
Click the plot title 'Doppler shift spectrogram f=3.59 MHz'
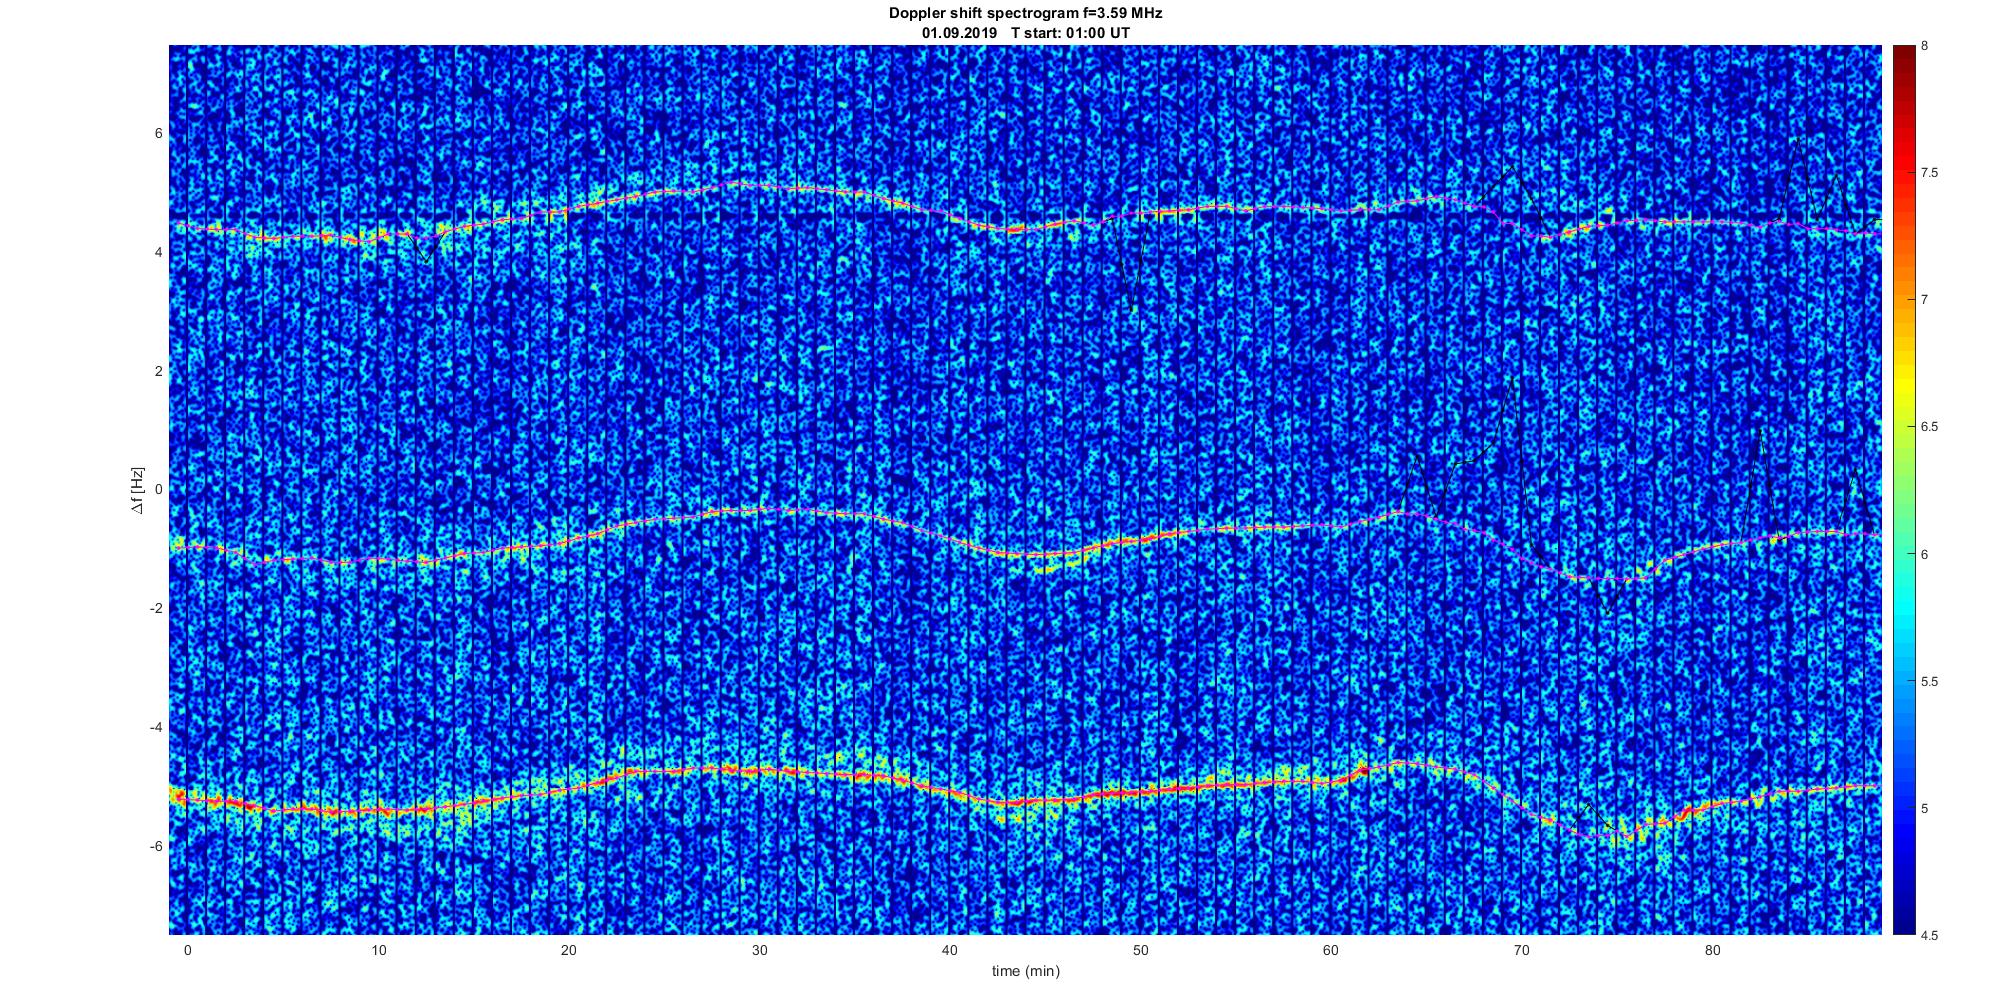pyautogui.click(x=1026, y=14)
